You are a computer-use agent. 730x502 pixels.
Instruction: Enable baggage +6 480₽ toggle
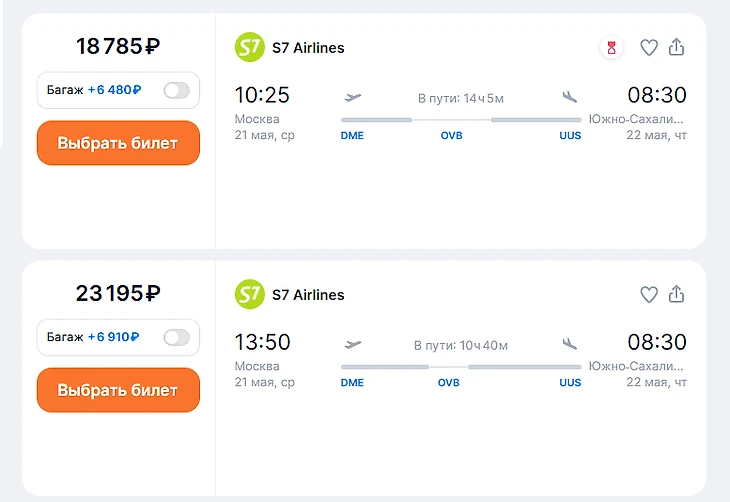[176, 90]
